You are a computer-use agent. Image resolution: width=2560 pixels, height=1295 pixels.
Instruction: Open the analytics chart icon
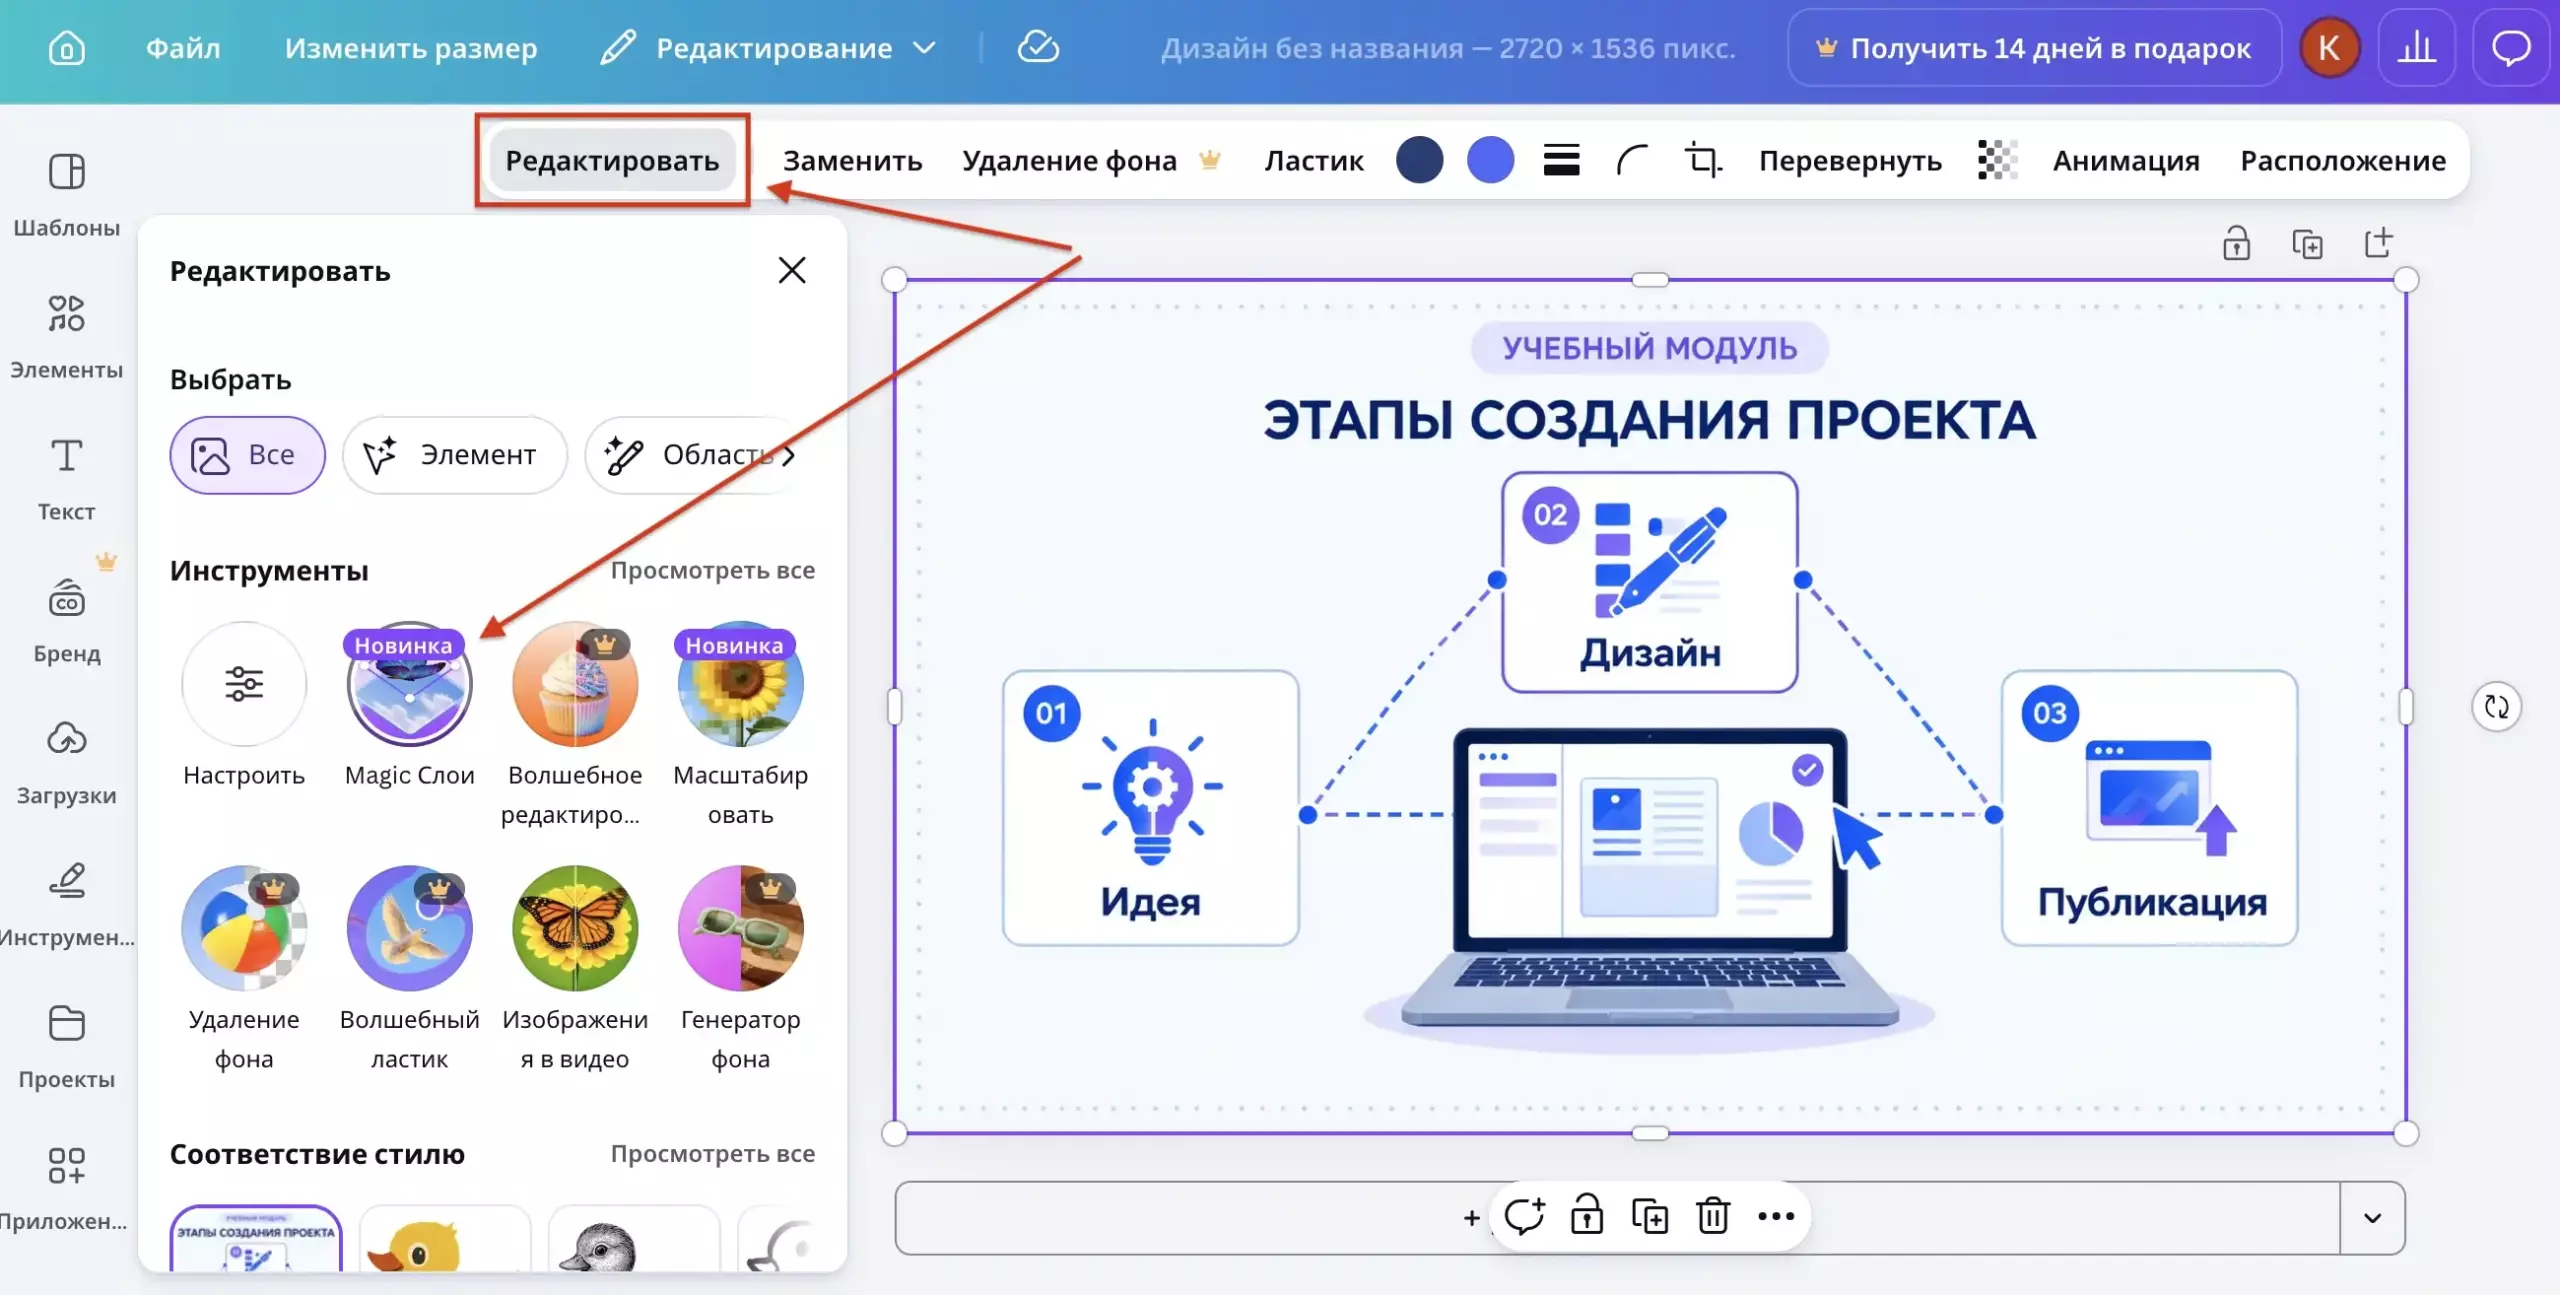click(x=2416, y=47)
